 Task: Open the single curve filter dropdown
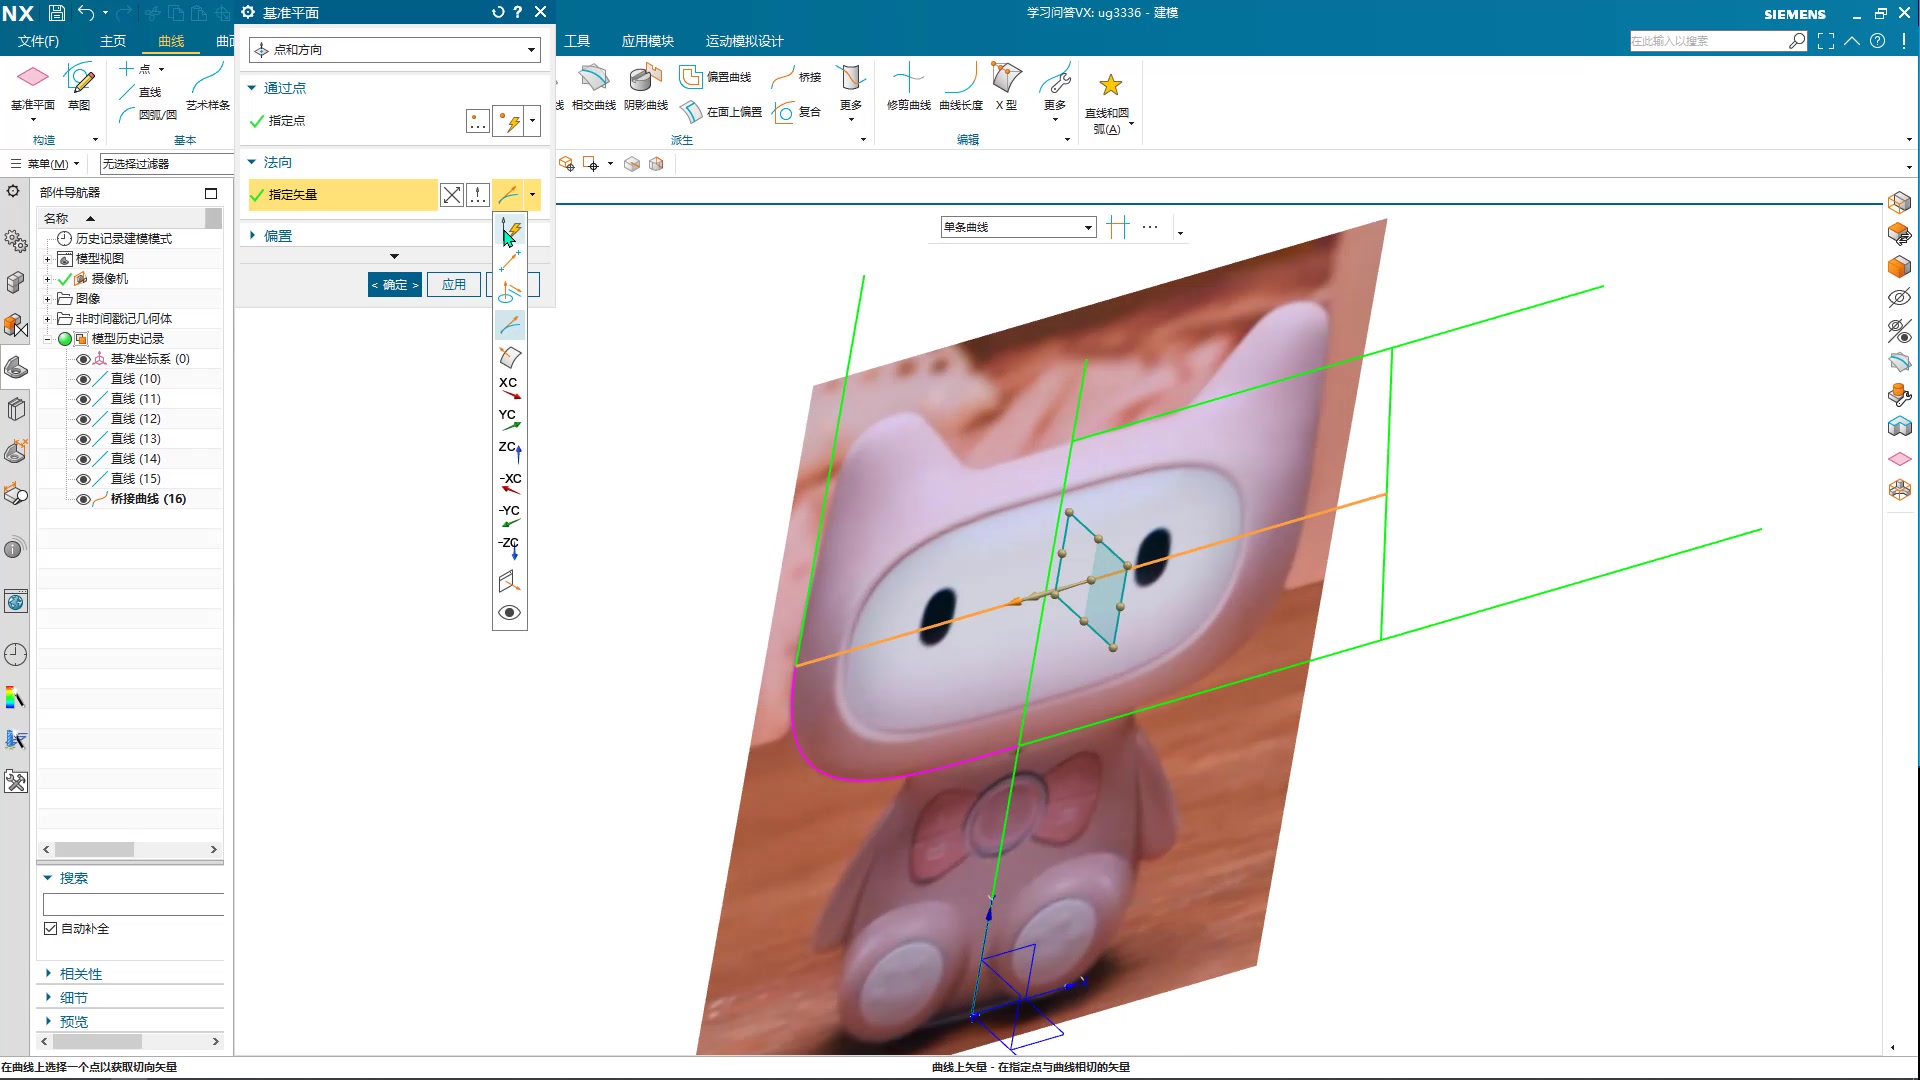click(1018, 228)
